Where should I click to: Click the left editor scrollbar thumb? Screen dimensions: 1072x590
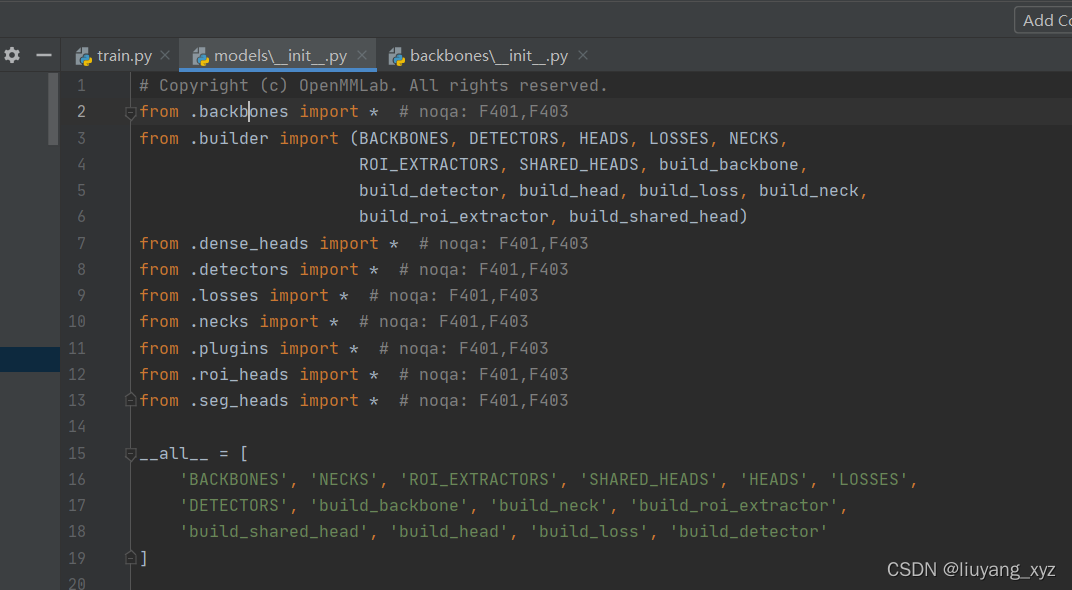point(52,110)
